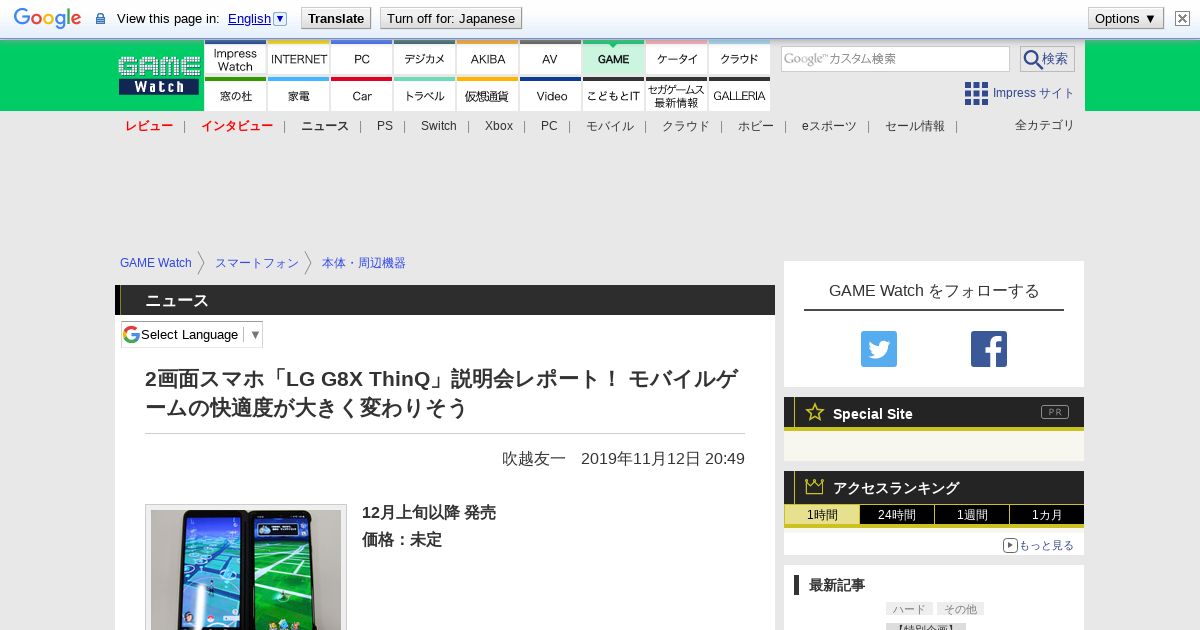Click the PR badge icon

pos(1055,412)
